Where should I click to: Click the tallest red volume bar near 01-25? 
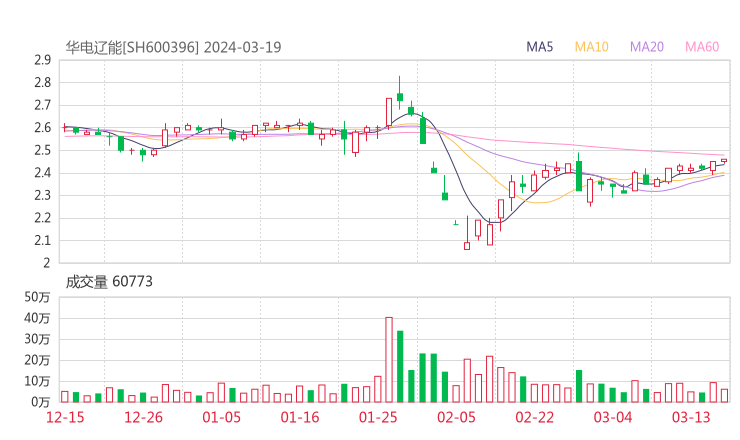click(x=389, y=360)
